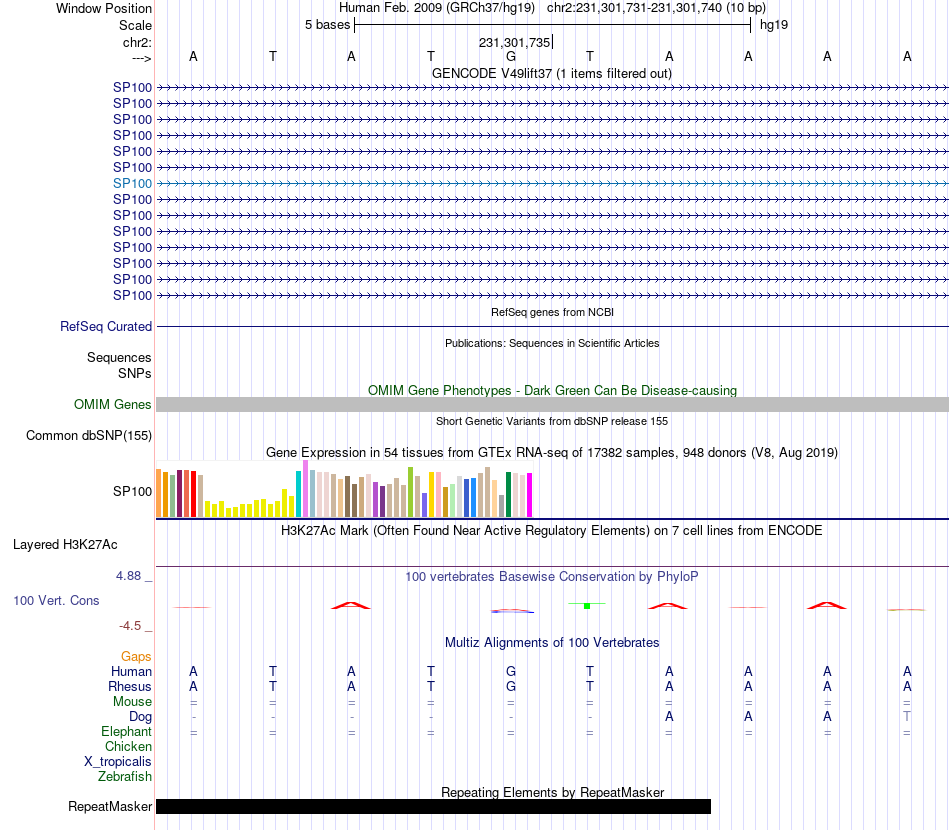950x830 pixels.
Task: Open the GENCODE V49lift37 track title
Action: (551, 73)
